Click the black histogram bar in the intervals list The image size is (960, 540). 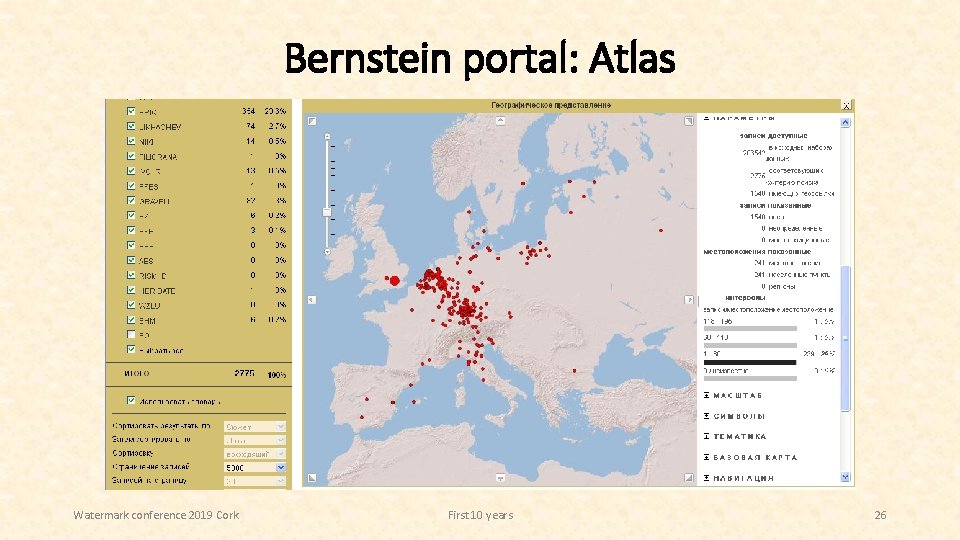coord(750,362)
